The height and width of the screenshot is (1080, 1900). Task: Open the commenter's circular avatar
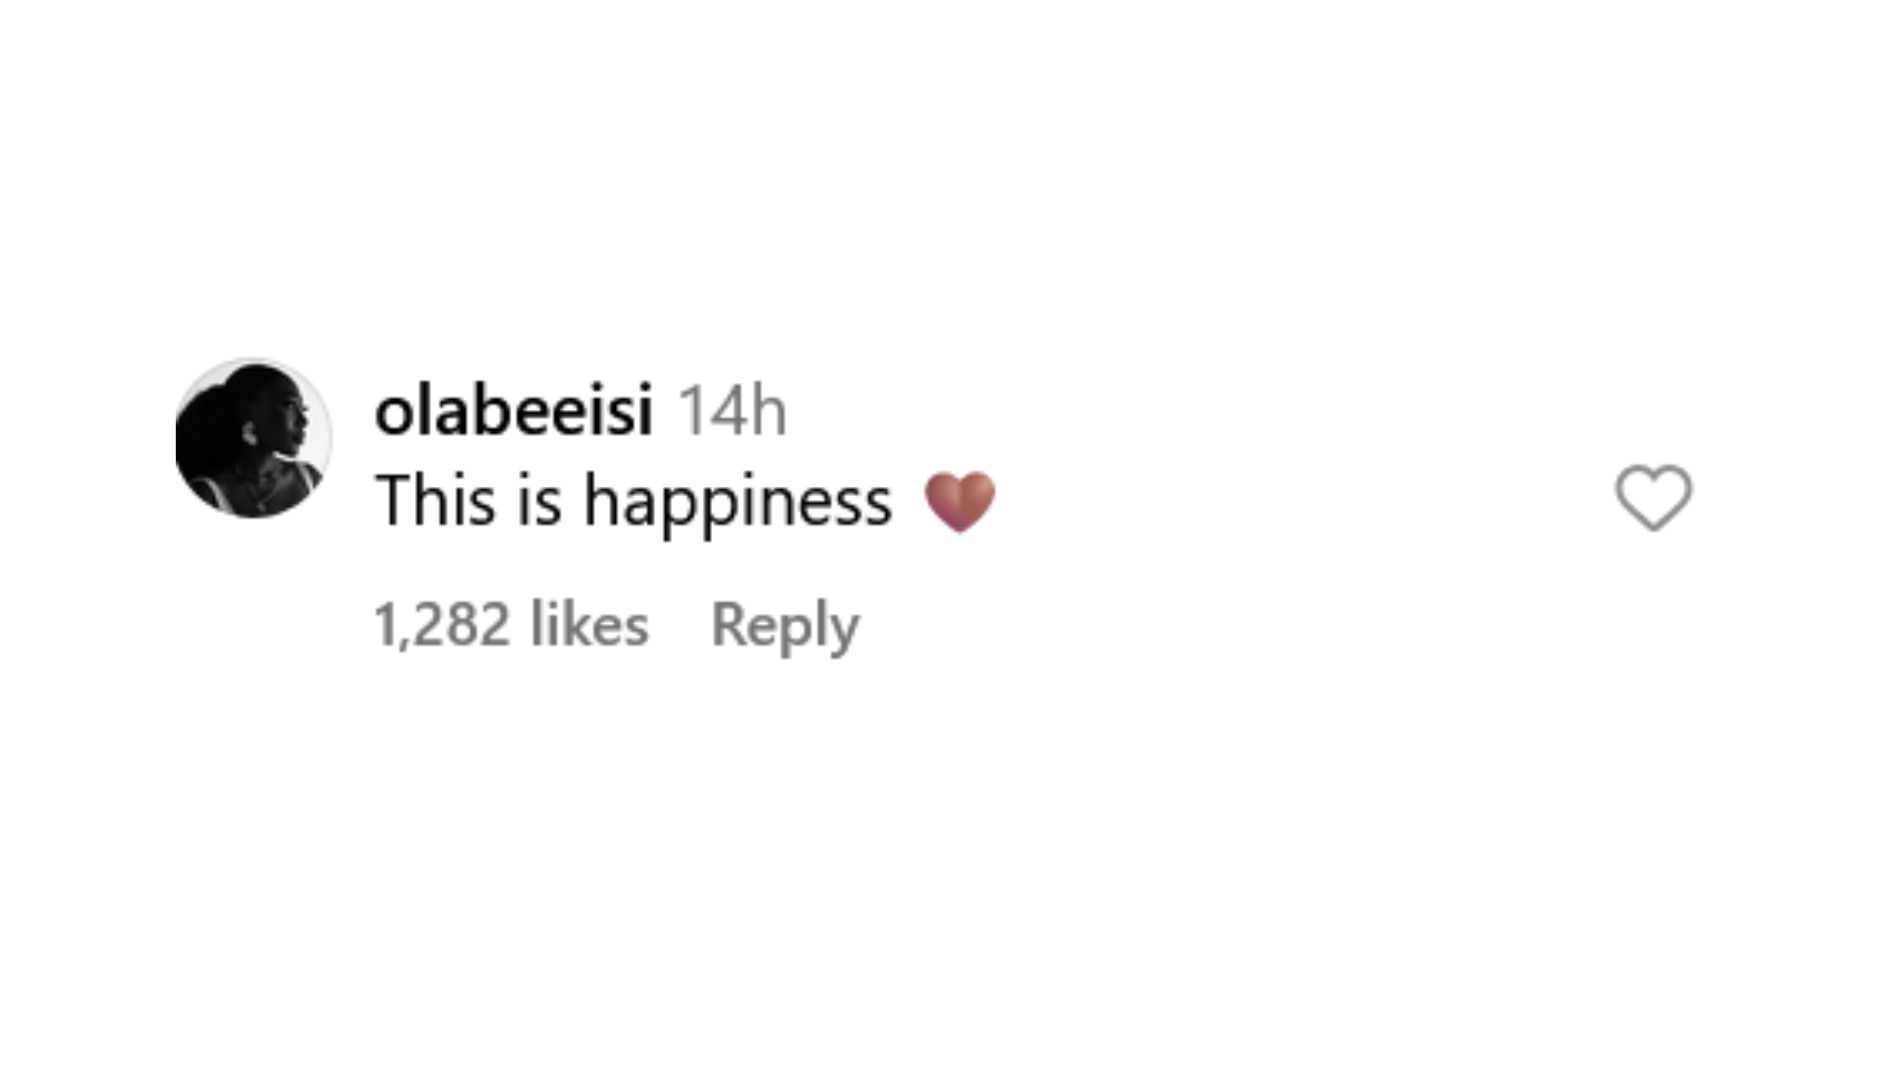click(x=253, y=439)
